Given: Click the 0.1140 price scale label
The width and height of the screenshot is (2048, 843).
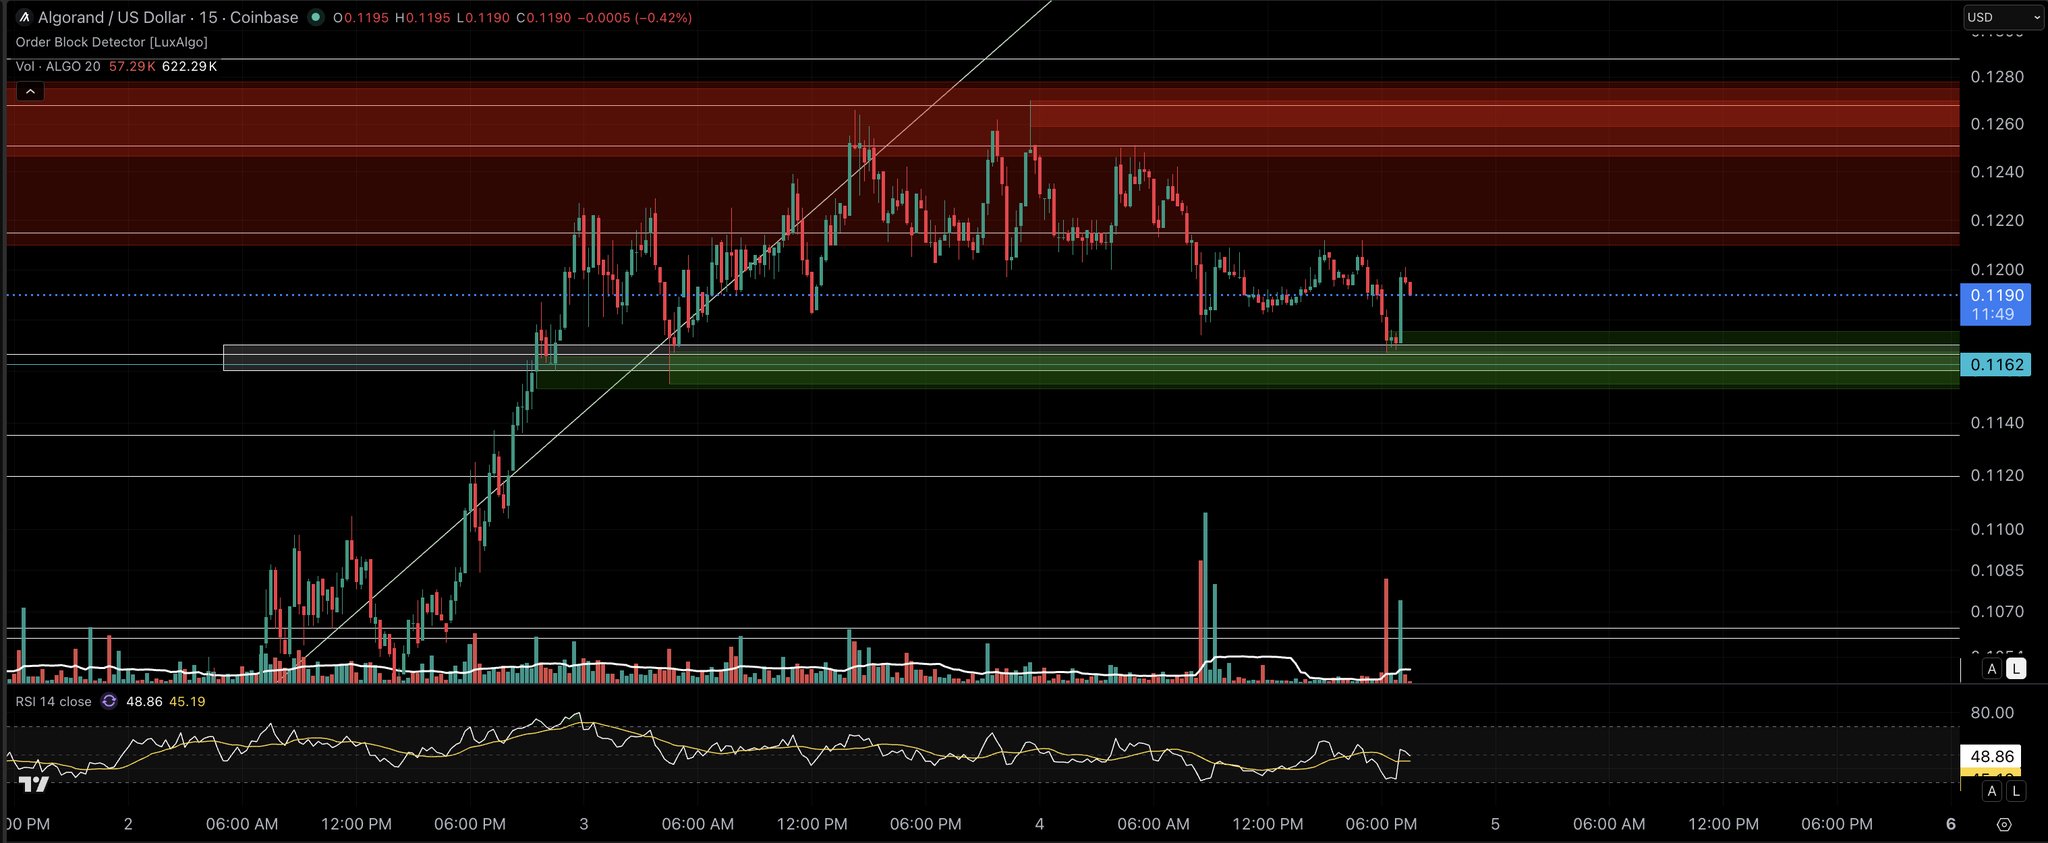Looking at the screenshot, I should click(1997, 423).
